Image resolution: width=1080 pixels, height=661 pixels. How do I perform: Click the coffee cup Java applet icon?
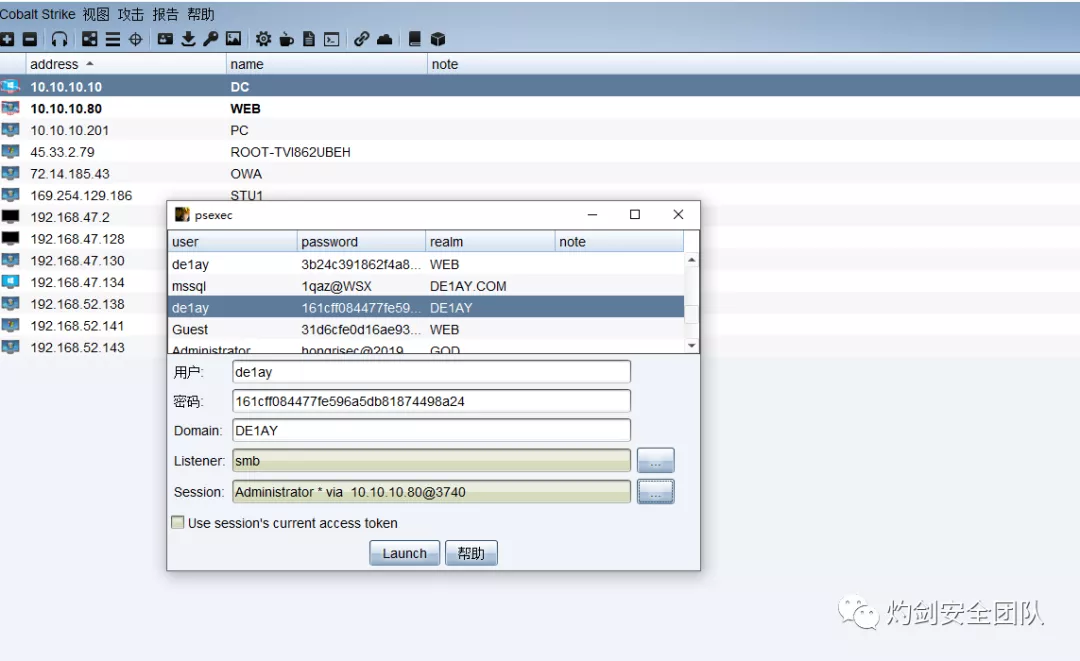point(287,39)
